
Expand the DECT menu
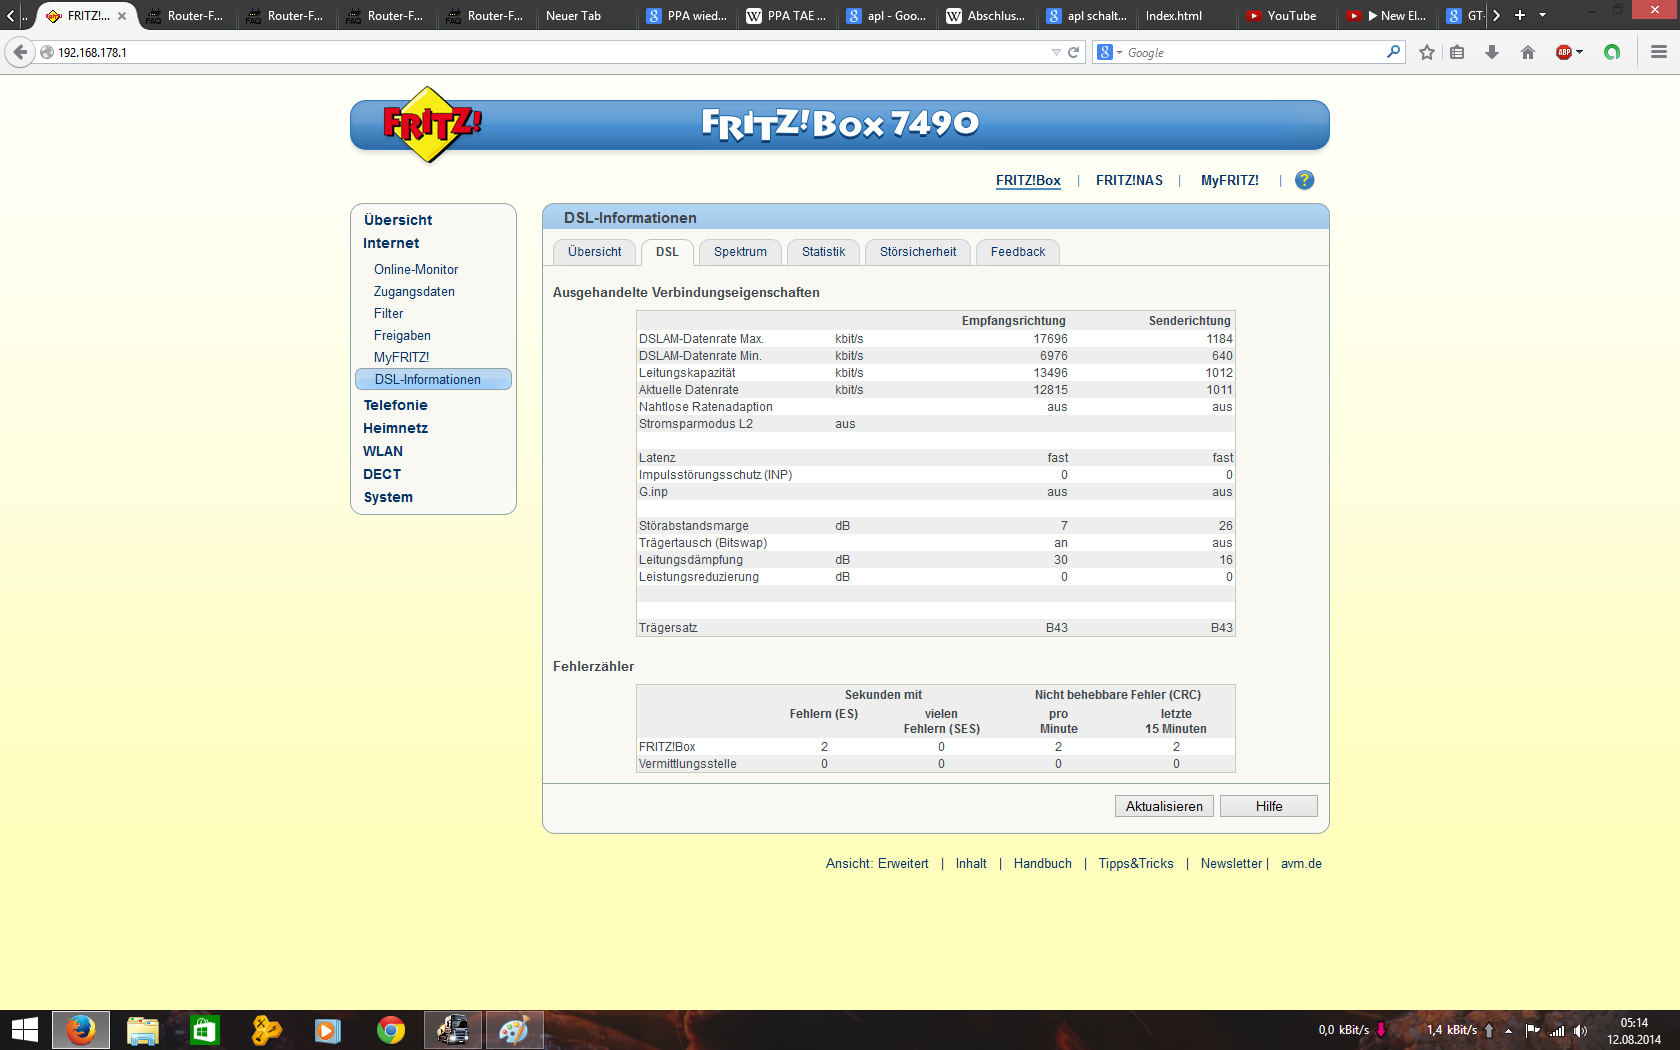coord(382,474)
